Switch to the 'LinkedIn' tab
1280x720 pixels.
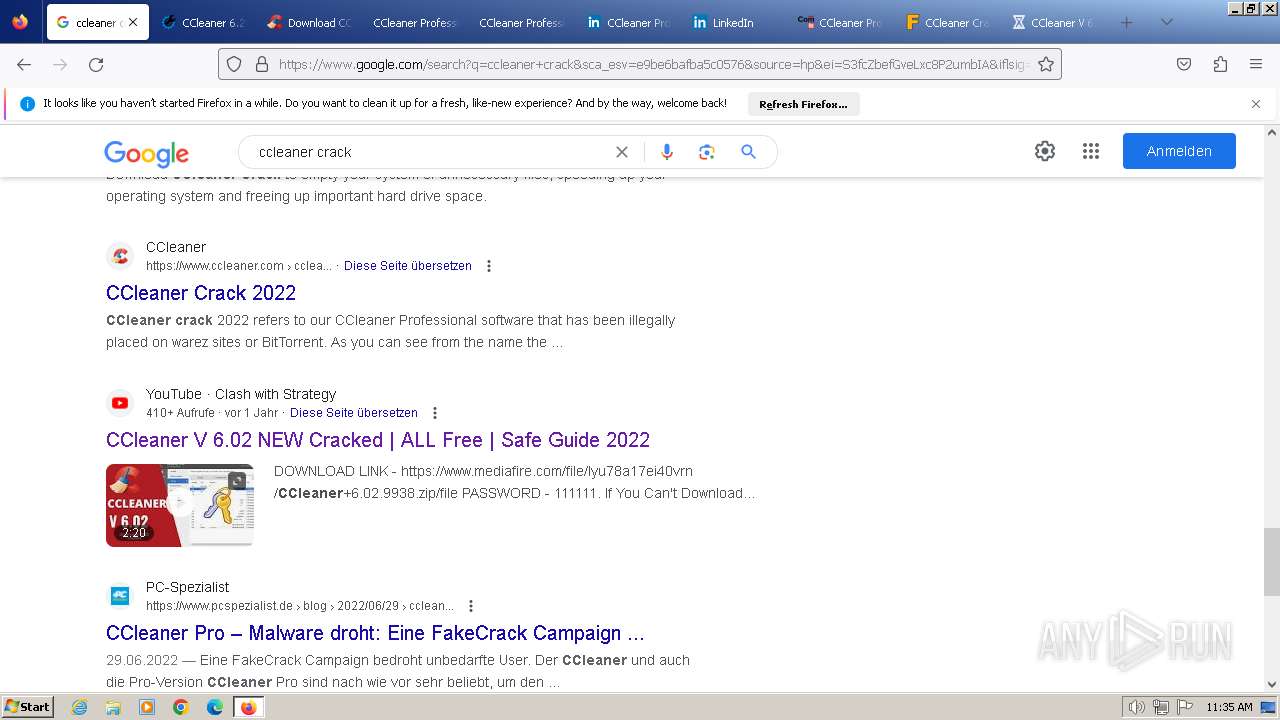(734, 22)
